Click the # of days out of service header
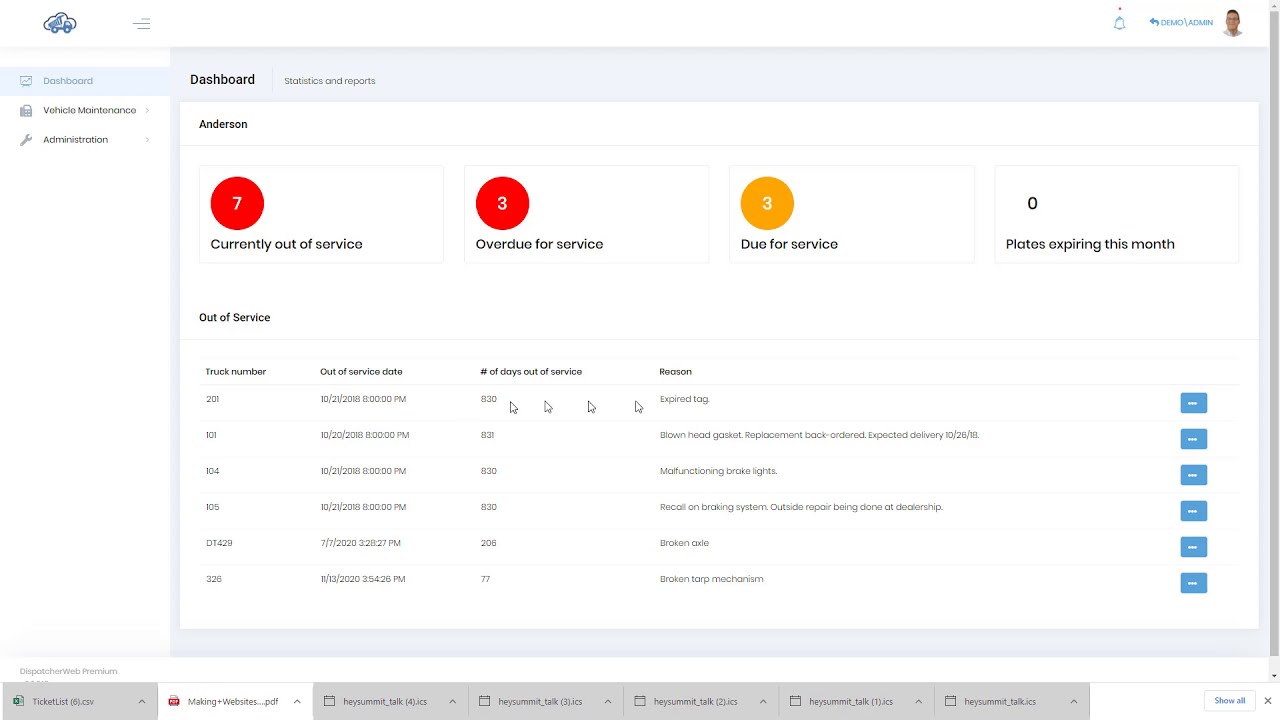Viewport: 1280px width, 720px height. click(531, 372)
